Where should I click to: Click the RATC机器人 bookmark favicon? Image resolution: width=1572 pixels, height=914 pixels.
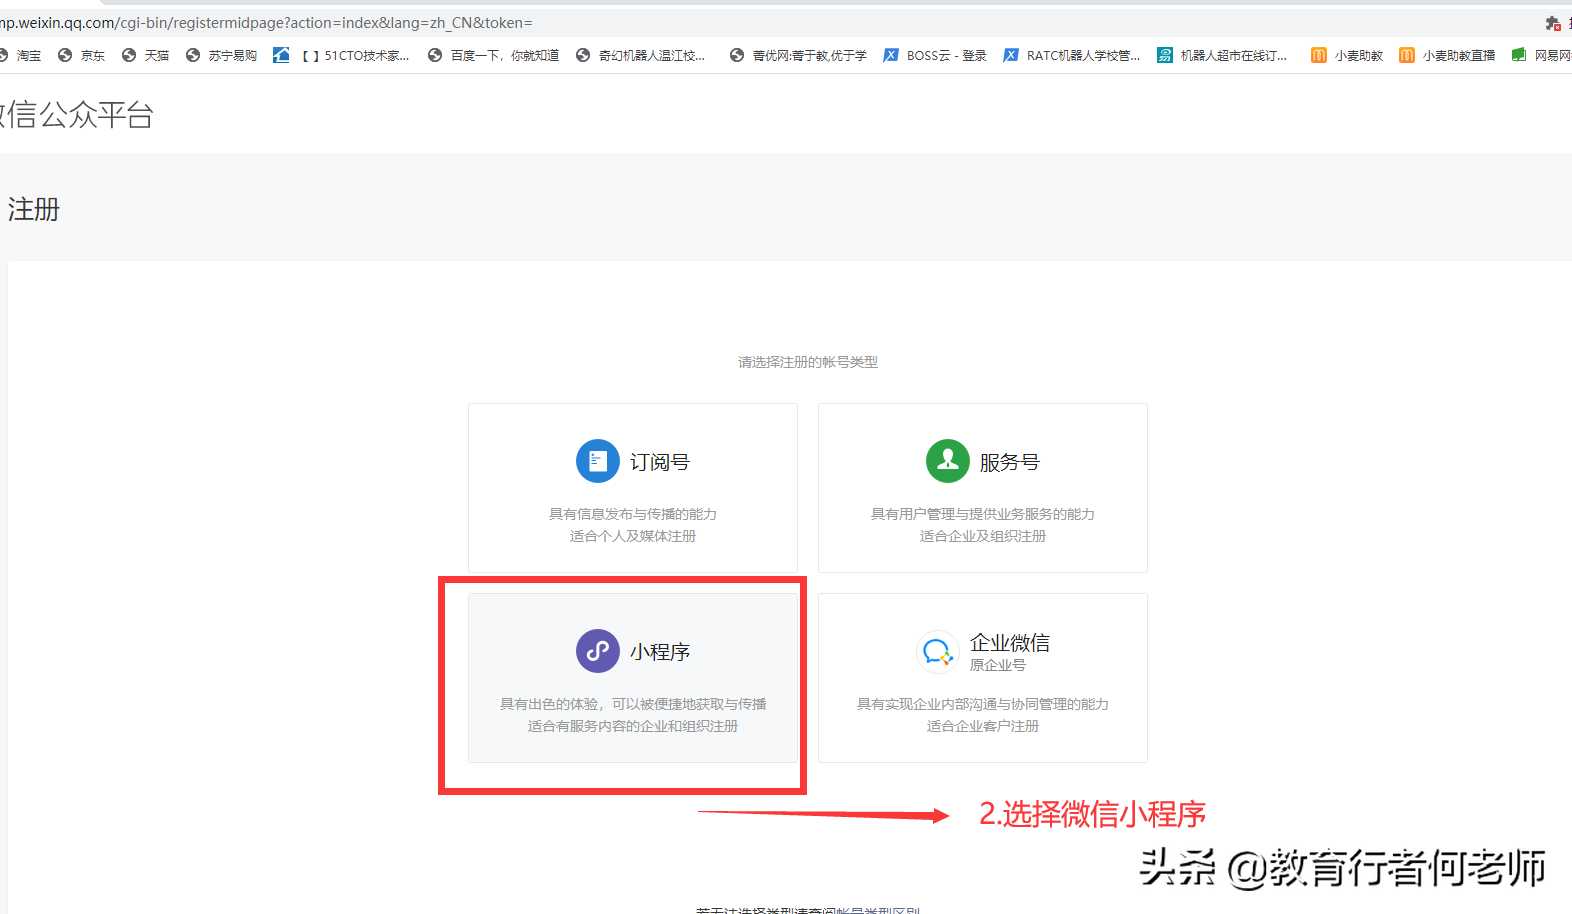[x=1011, y=55]
